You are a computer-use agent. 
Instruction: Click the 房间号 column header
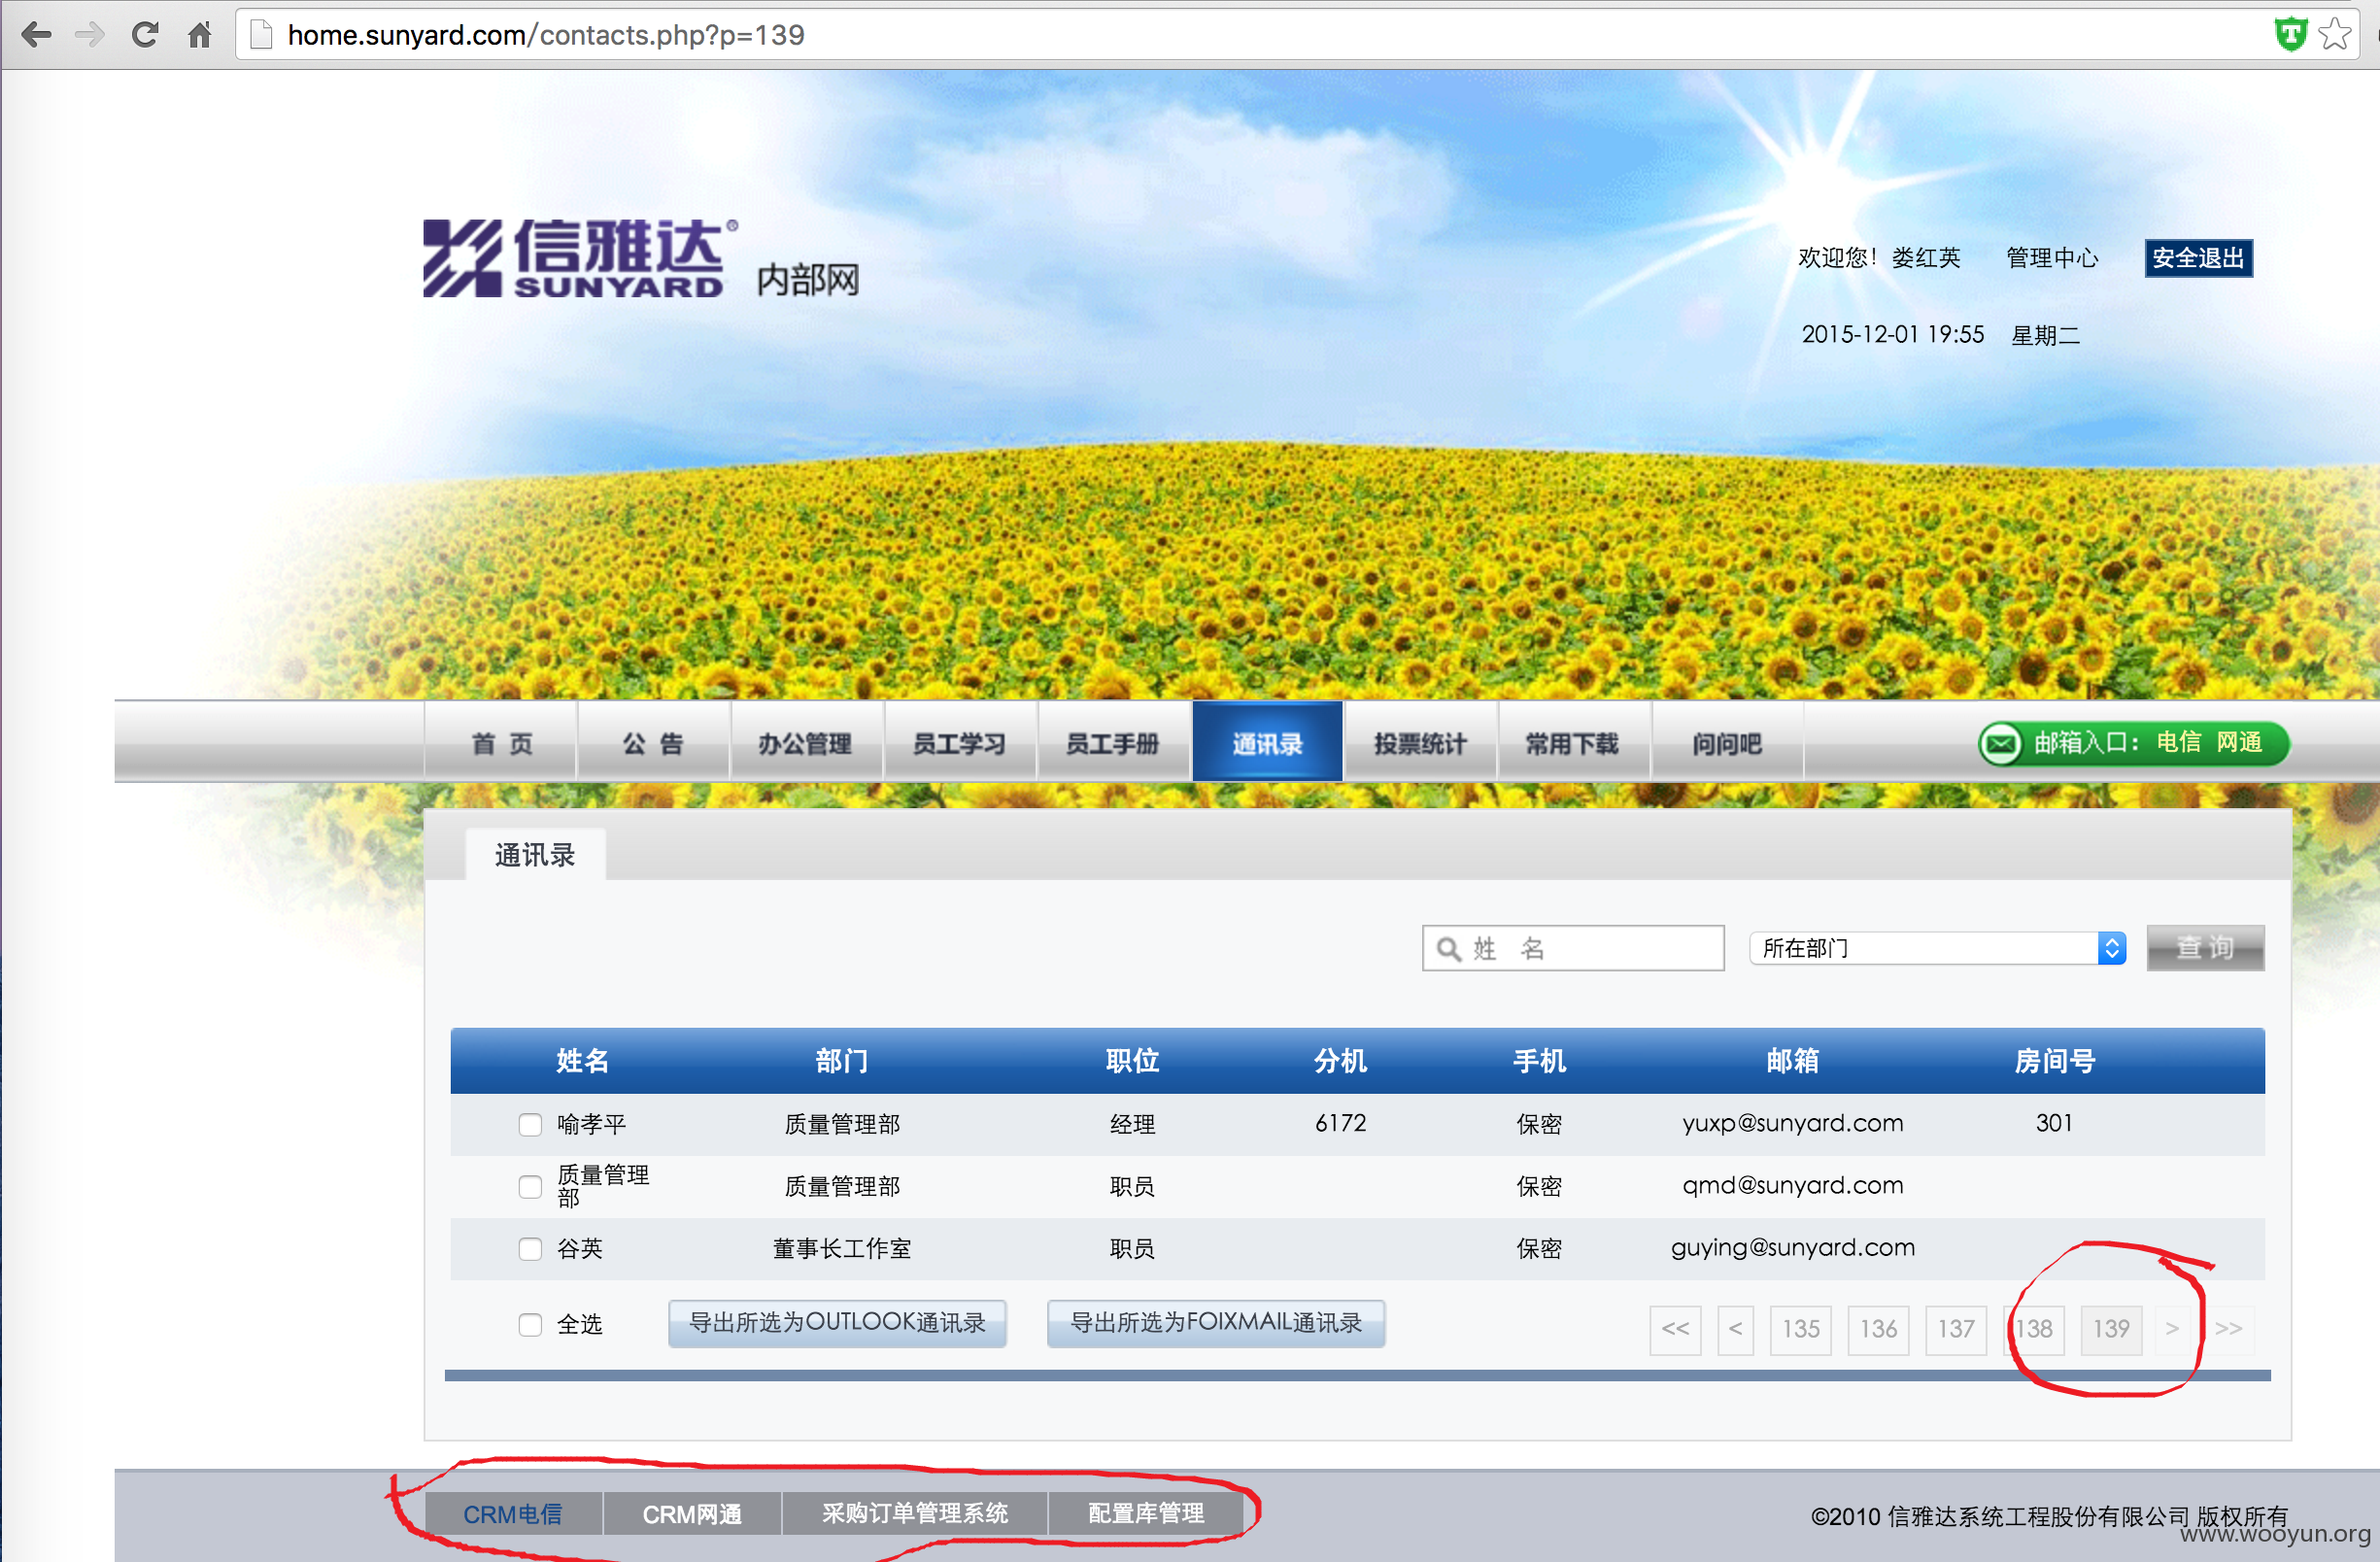[x=2055, y=1060]
